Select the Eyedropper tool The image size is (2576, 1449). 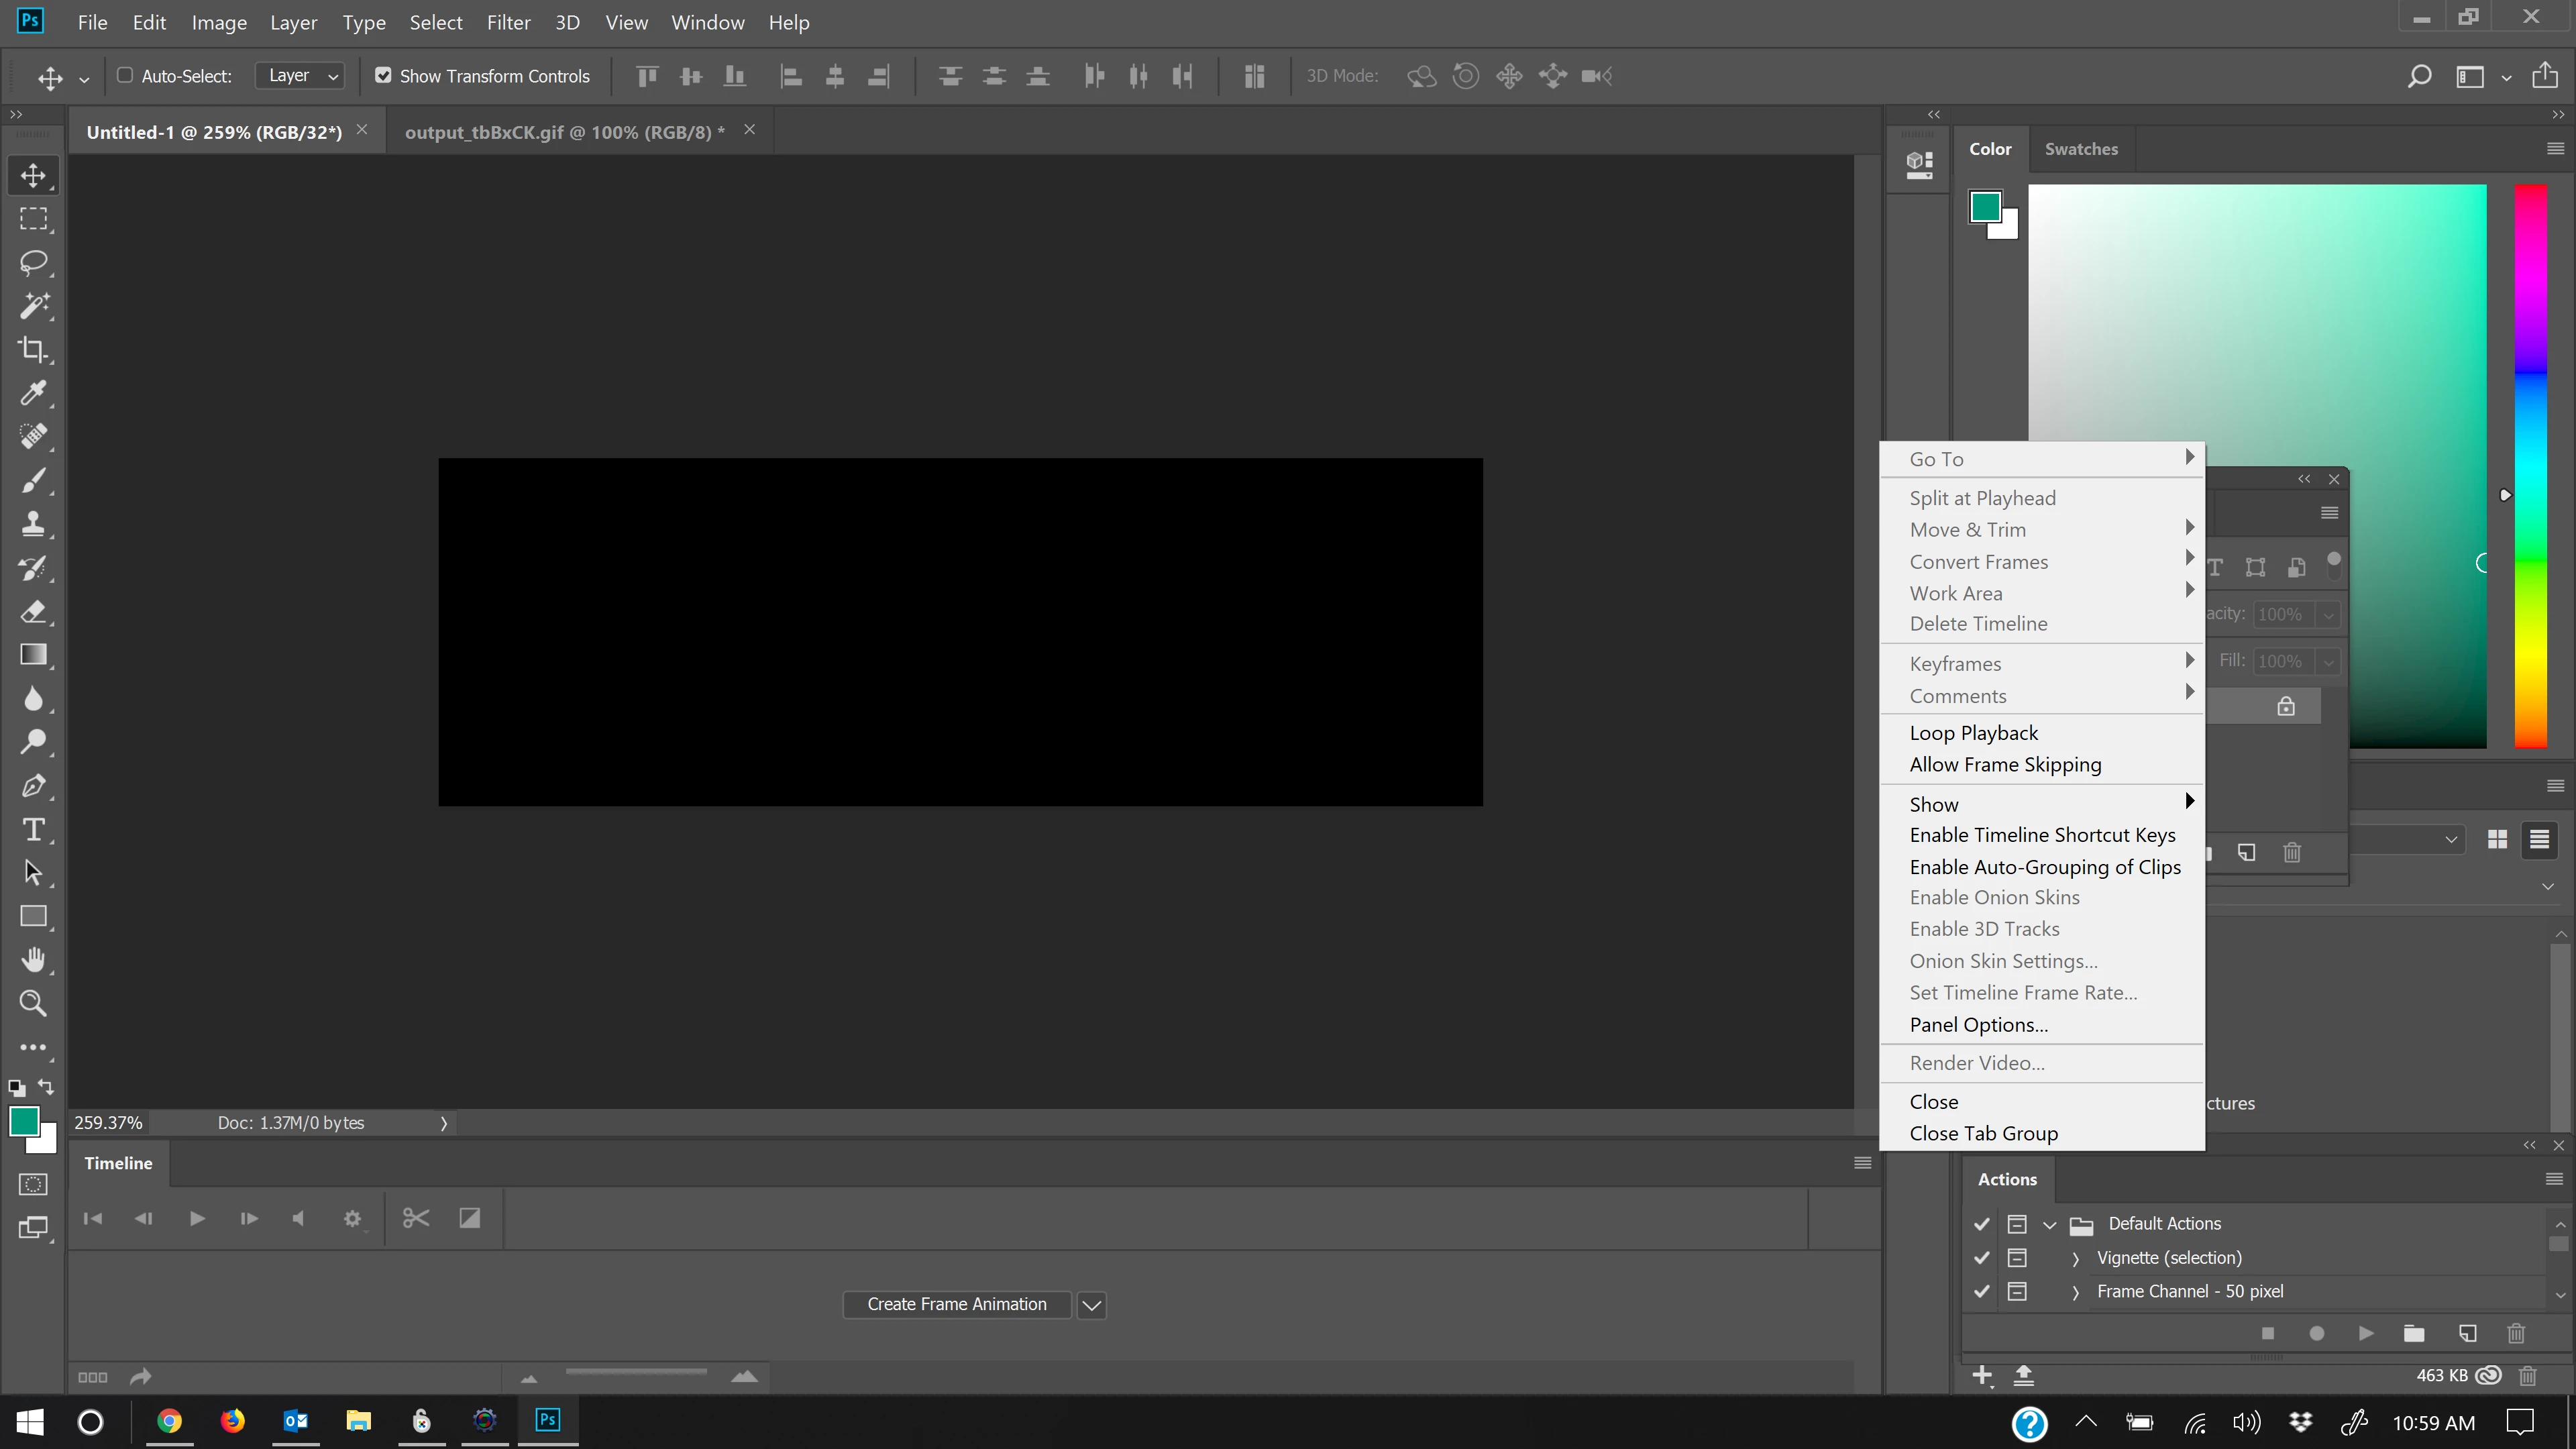tap(33, 393)
